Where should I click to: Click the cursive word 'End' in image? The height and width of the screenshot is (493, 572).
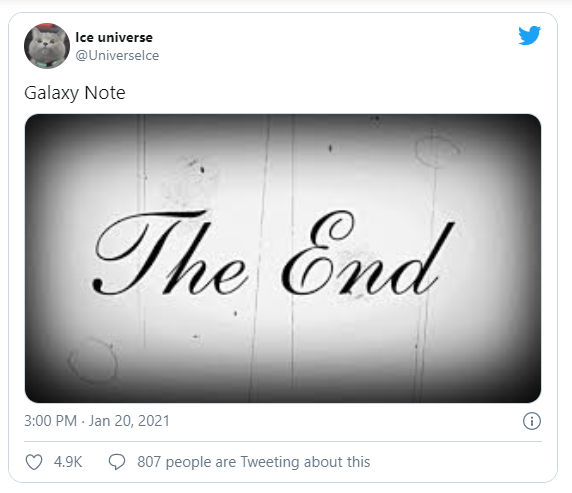pos(368,253)
